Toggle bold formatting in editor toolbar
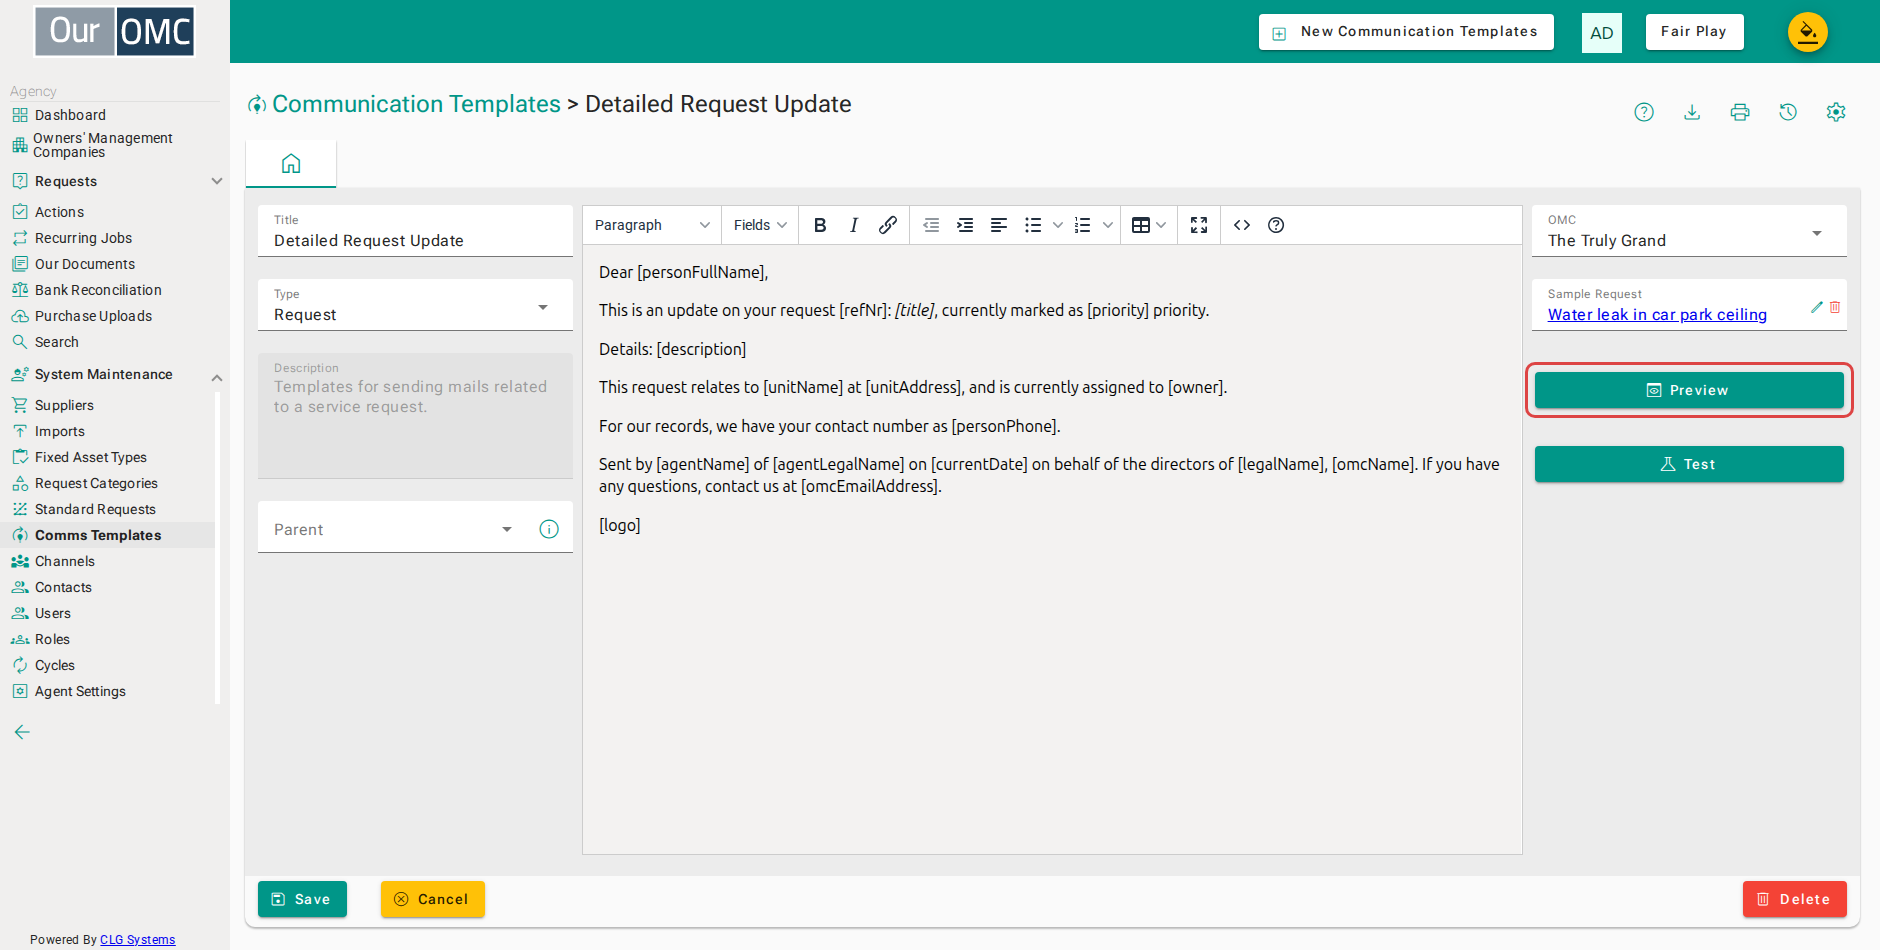 (820, 225)
